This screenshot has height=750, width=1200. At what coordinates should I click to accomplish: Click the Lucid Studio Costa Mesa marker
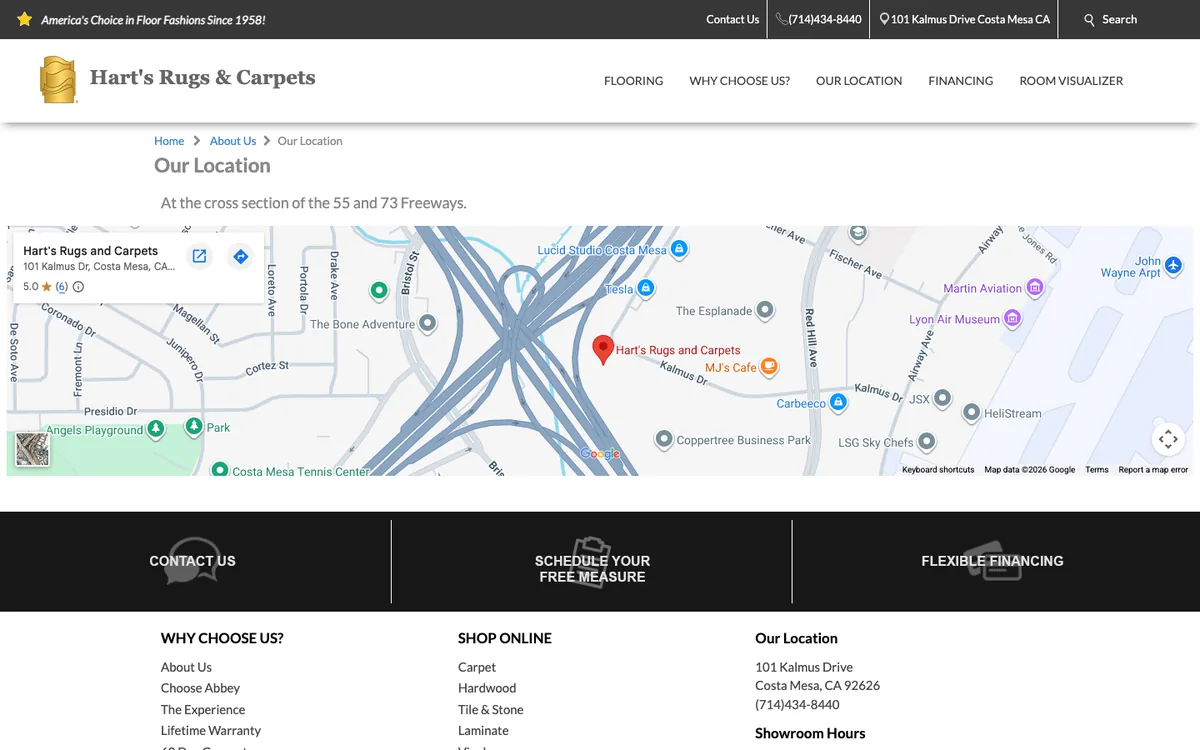[x=679, y=249]
